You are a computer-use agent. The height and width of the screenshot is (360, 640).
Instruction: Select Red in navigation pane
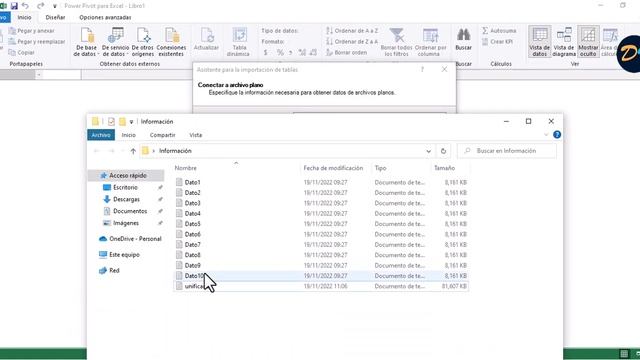[x=114, y=271]
